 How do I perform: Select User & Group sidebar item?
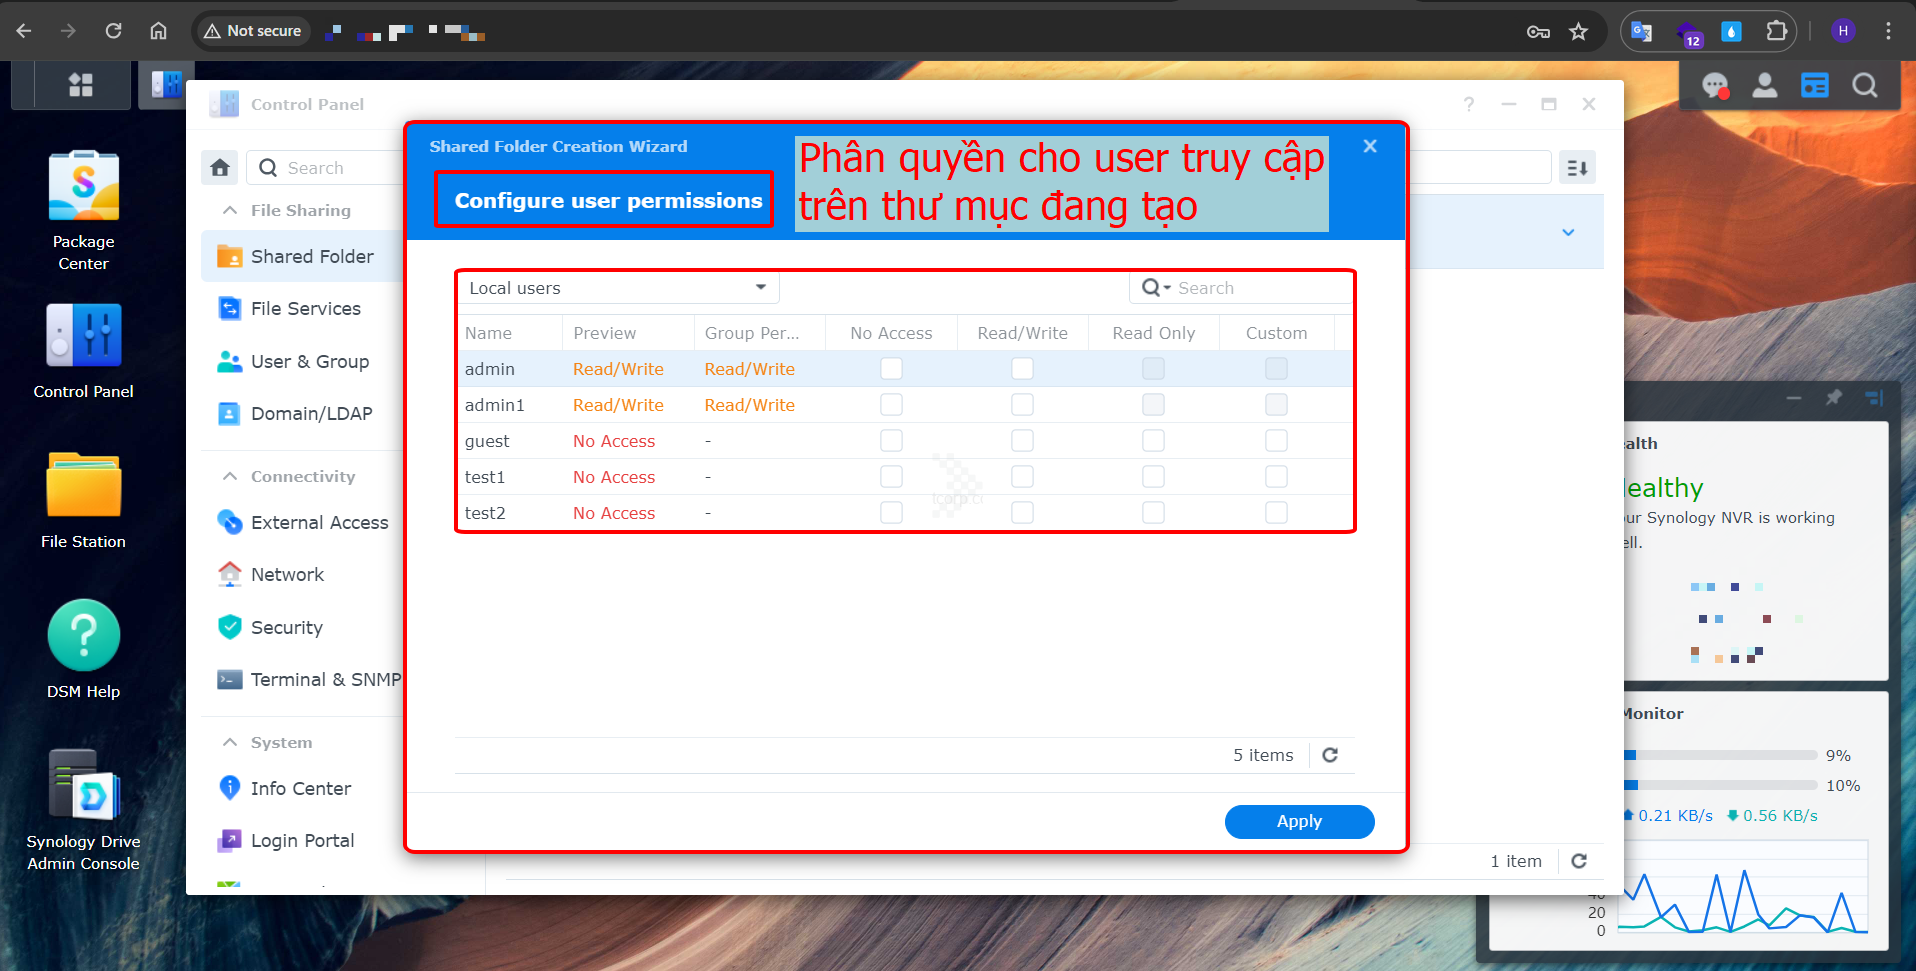pyautogui.click(x=309, y=361)
